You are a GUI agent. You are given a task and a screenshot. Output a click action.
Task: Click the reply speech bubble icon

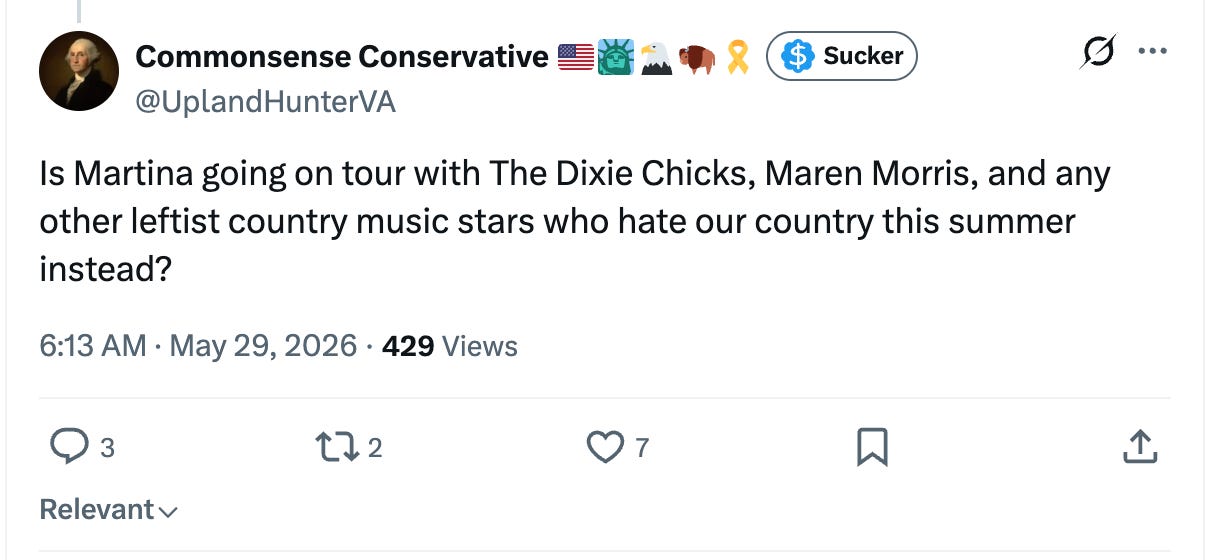point(68,448)
